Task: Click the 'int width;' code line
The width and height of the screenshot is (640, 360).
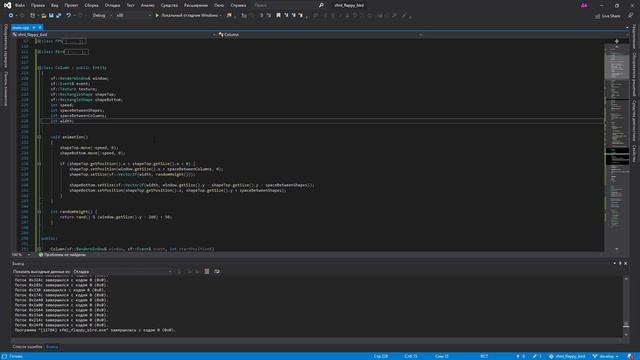Action: tap(62, 121)
